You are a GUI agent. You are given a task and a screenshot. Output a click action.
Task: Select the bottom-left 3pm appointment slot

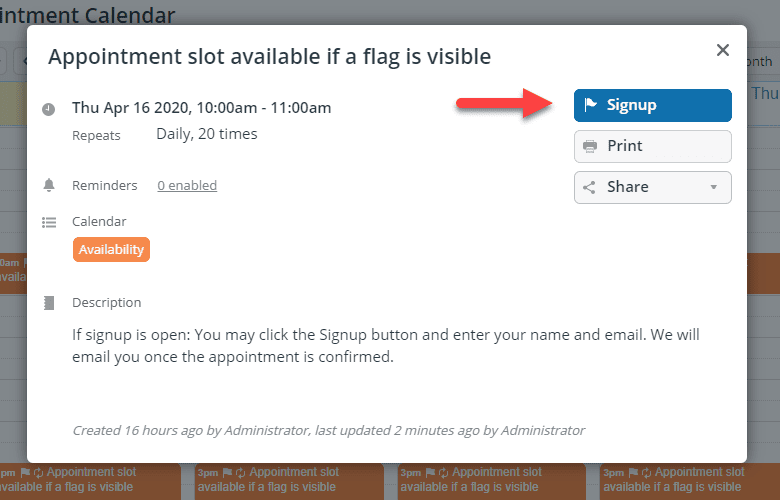pyautogui.click(x=90, y=480)
